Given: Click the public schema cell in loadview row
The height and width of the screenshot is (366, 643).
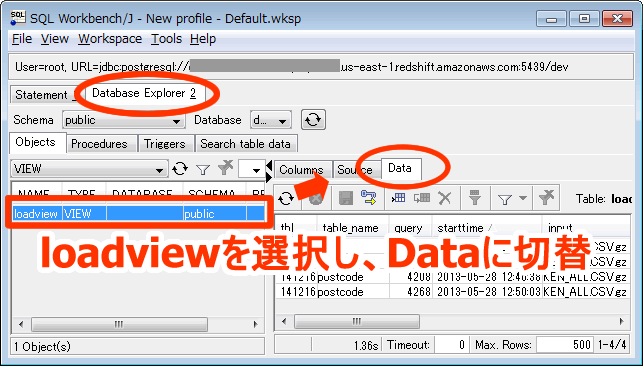Looking at the screenshot, I should 214,214.
